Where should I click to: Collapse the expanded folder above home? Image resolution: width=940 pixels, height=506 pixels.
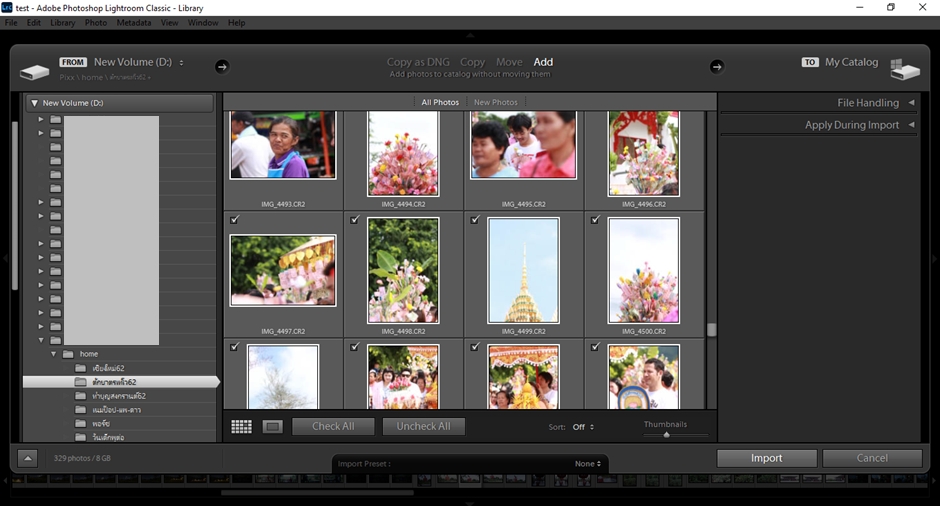pyautogui.click(x=41, y=340)
